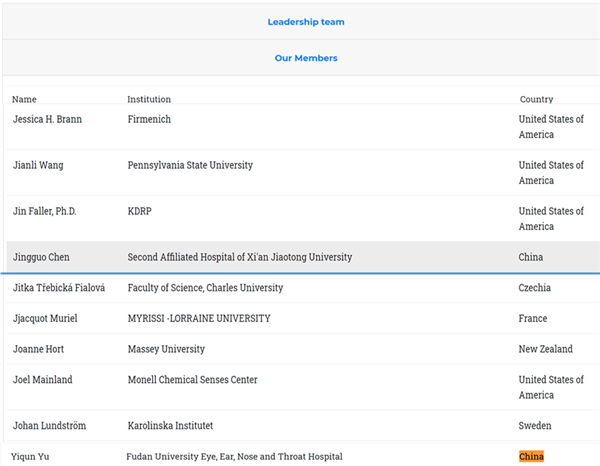This screenshot has height=466, width=600.
Task: Click Jin Faller, Ph.D. name
Action: click(44, 211)
